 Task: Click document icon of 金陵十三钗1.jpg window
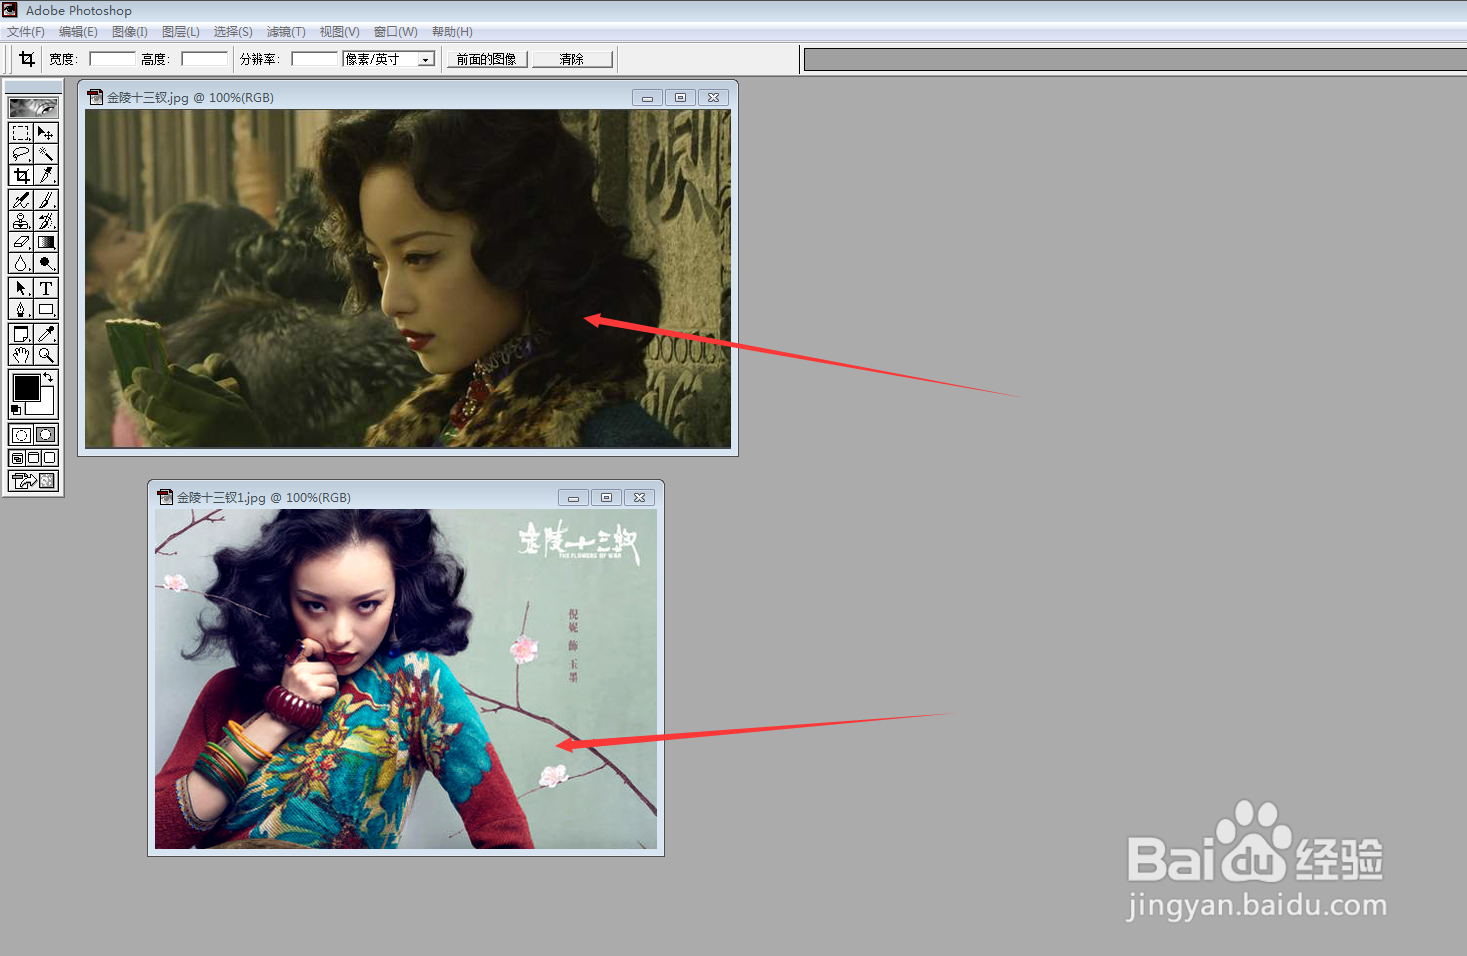tap(165, 497)
